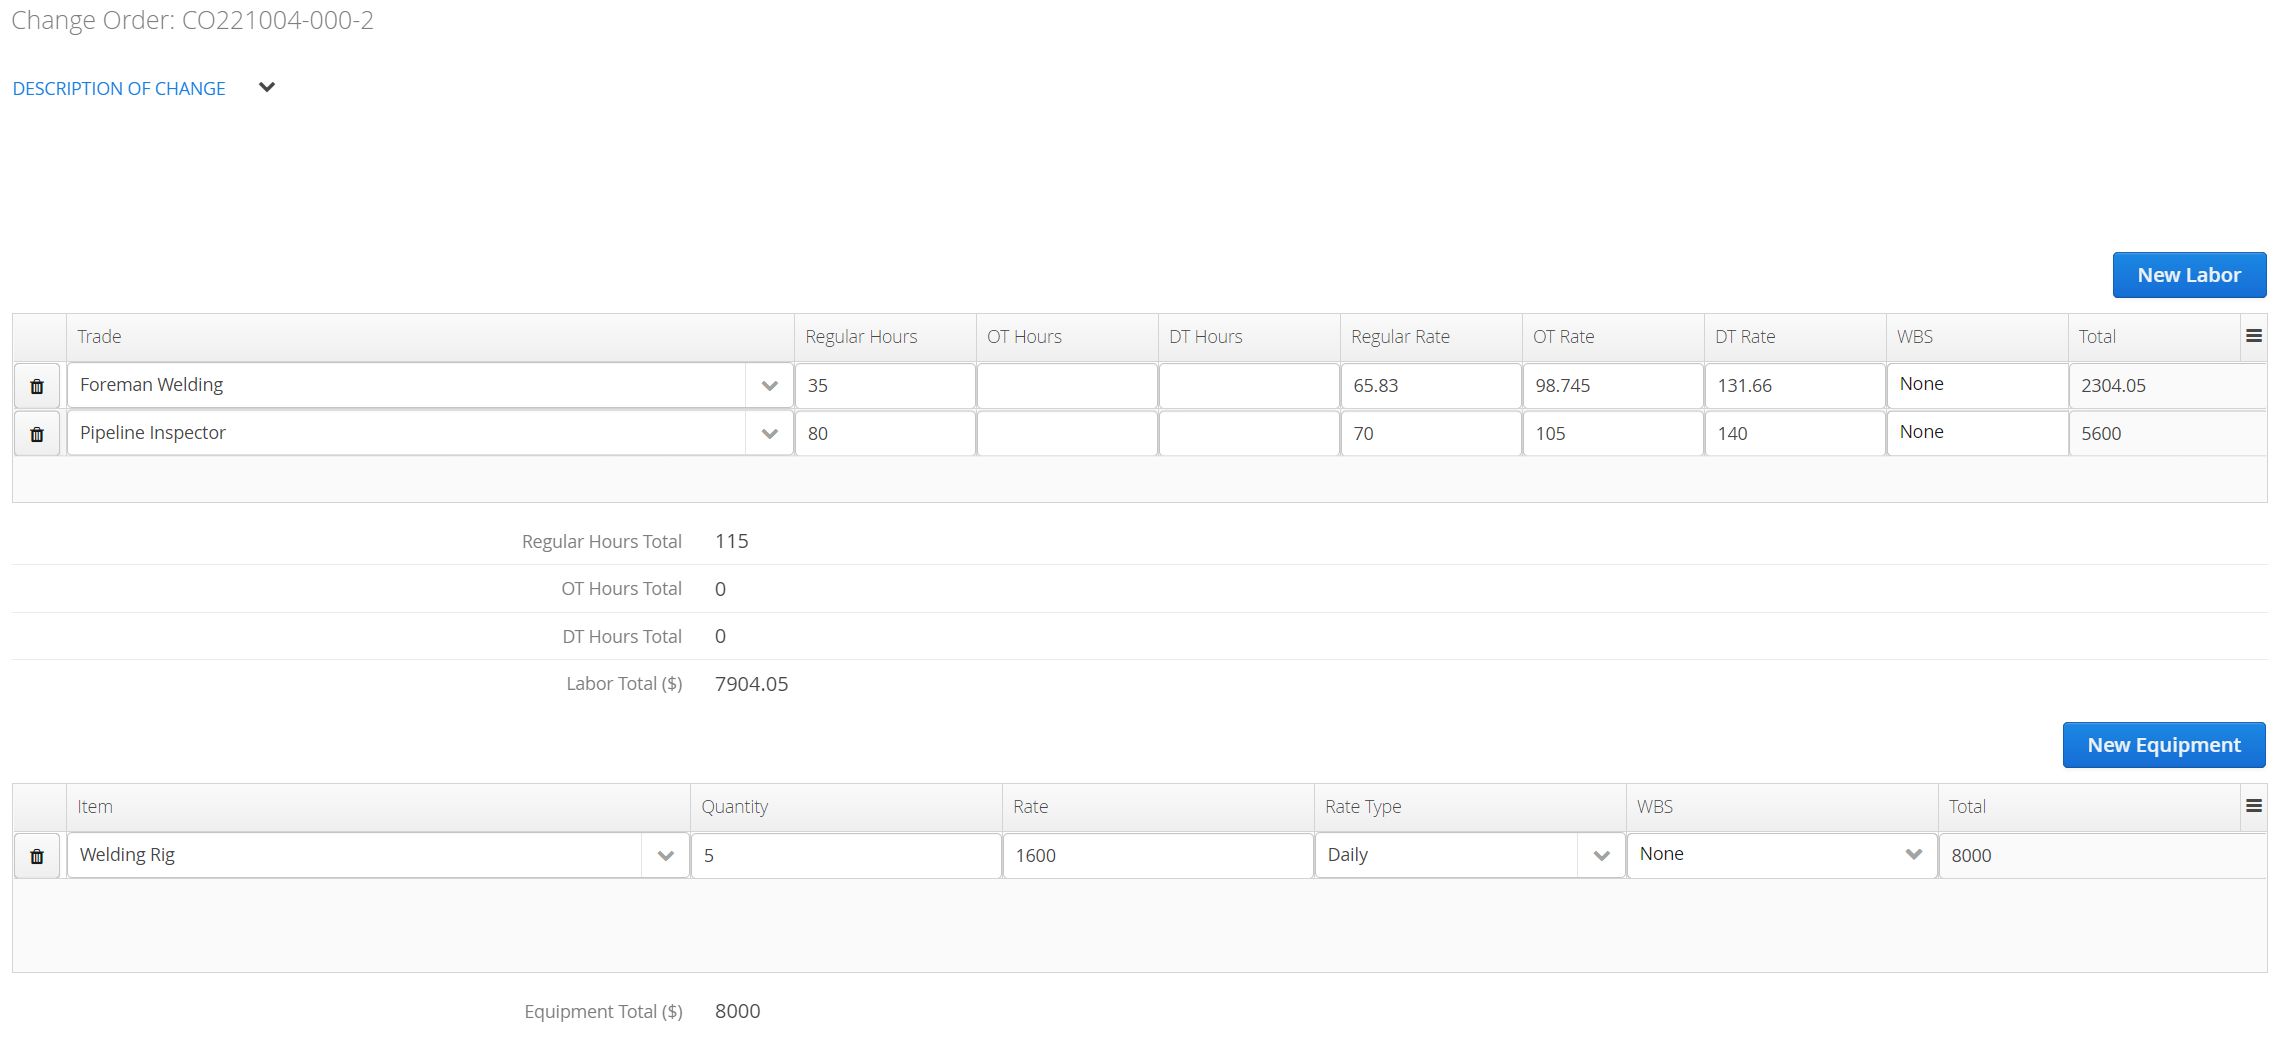Click the New Equipment button
Image resolution: width=2276 pixels, height=1037 pixels.
click(x=2164, y=745)
